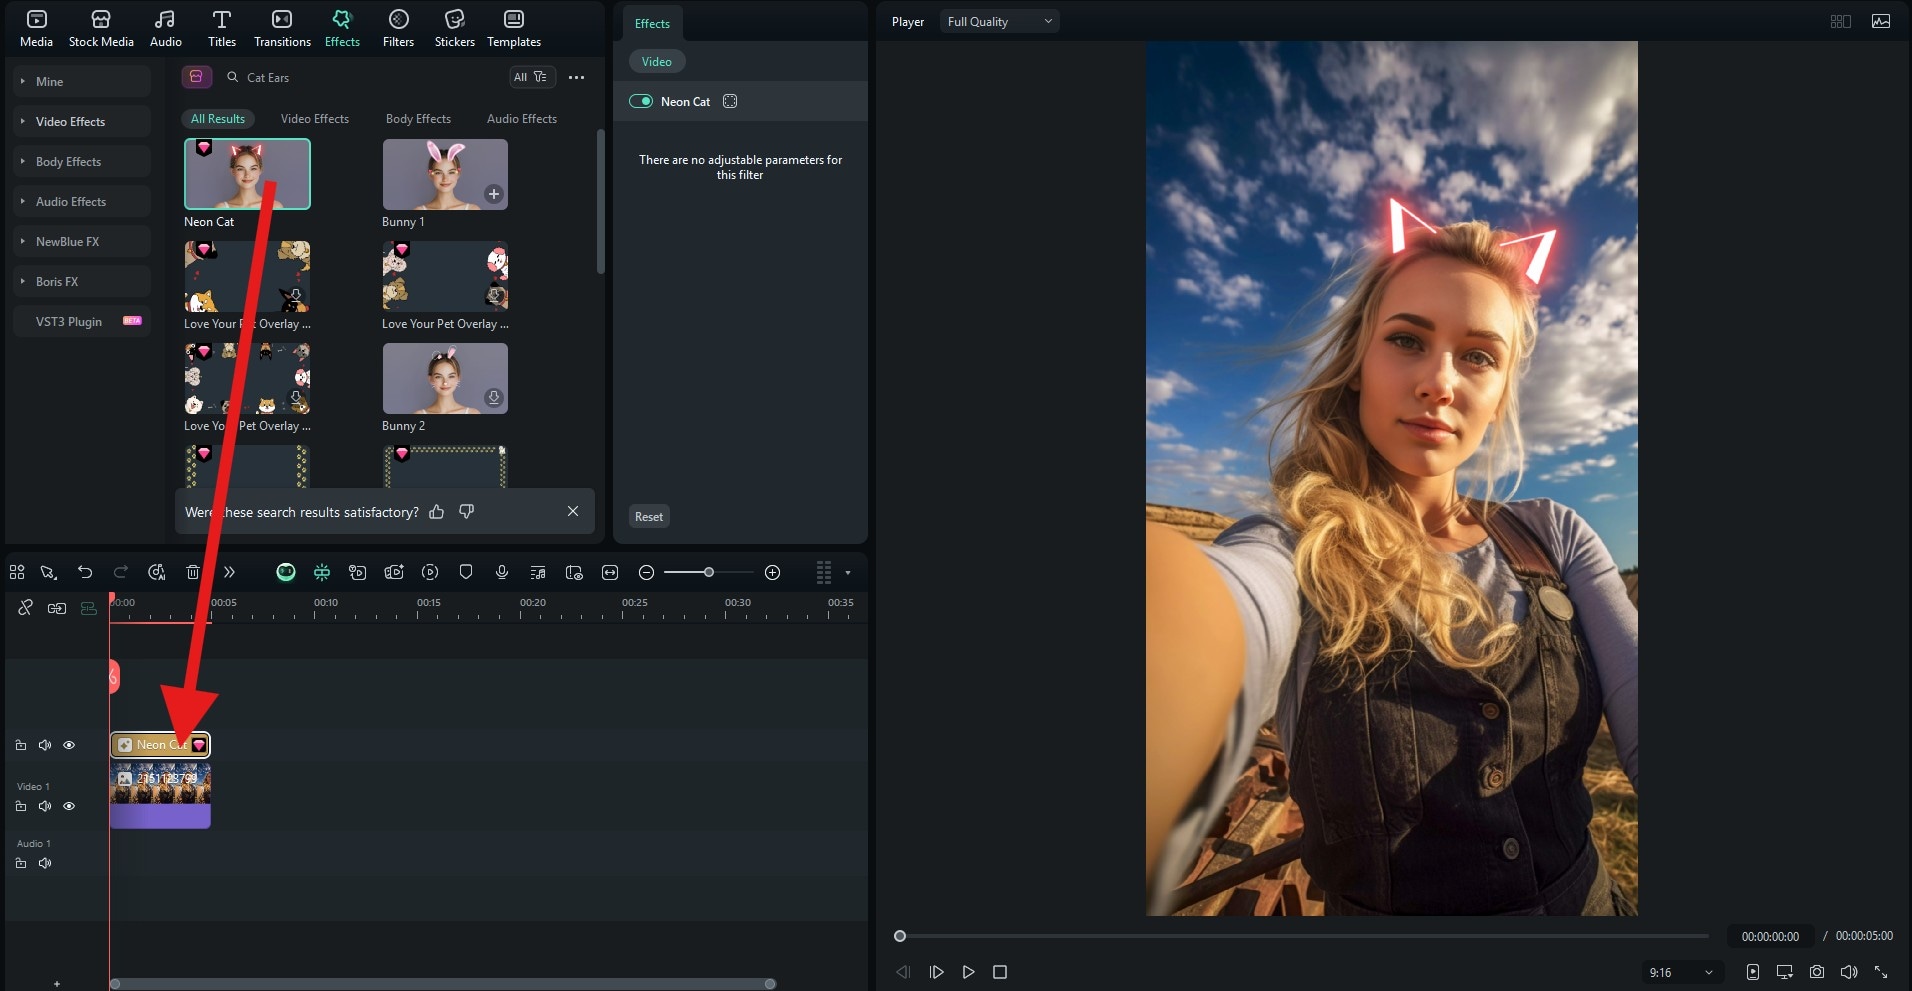
Task: Click the green AI robot assistant icon
Action: coord(286,572)
